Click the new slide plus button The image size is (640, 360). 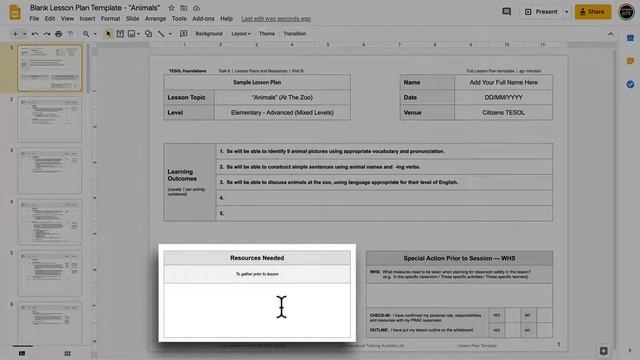(x=15, y=34)
